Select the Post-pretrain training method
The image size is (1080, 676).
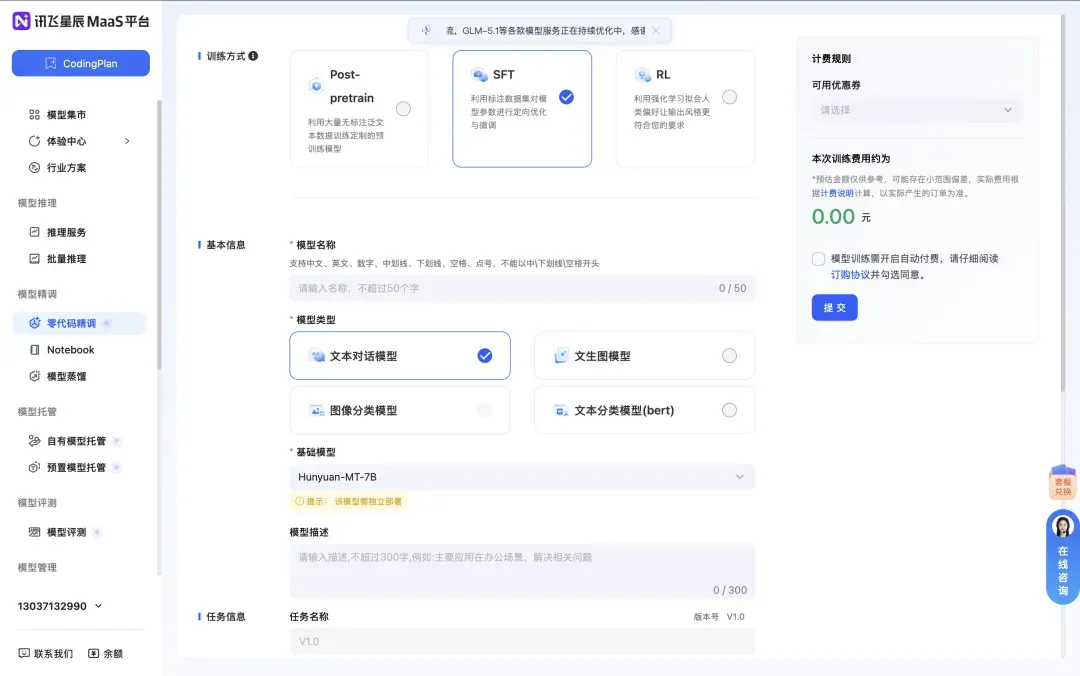click(x=403, y=109)
